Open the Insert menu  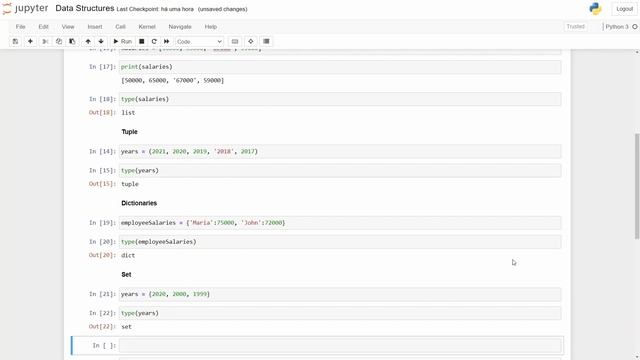pos(95,27)
